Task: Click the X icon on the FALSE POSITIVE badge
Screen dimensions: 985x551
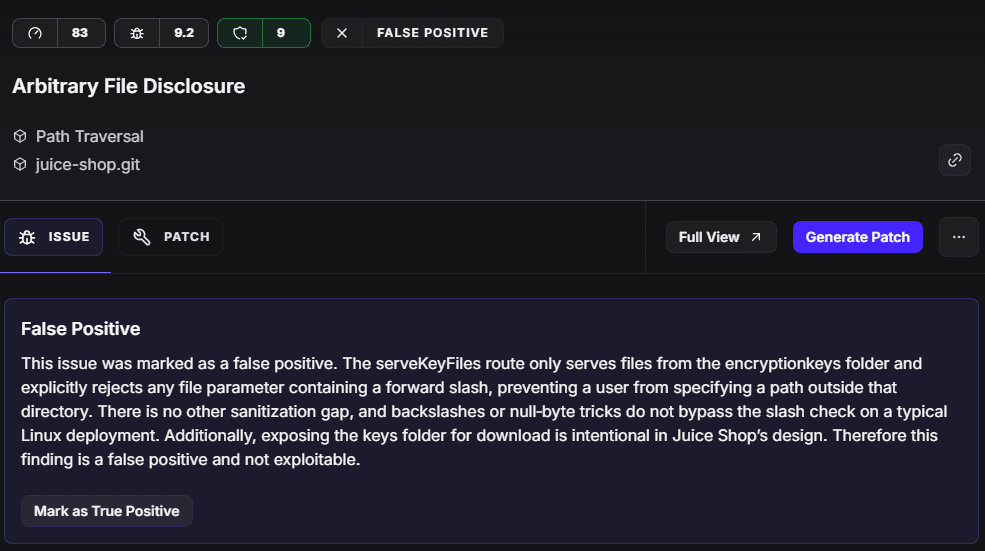Action: coord(342,33)
